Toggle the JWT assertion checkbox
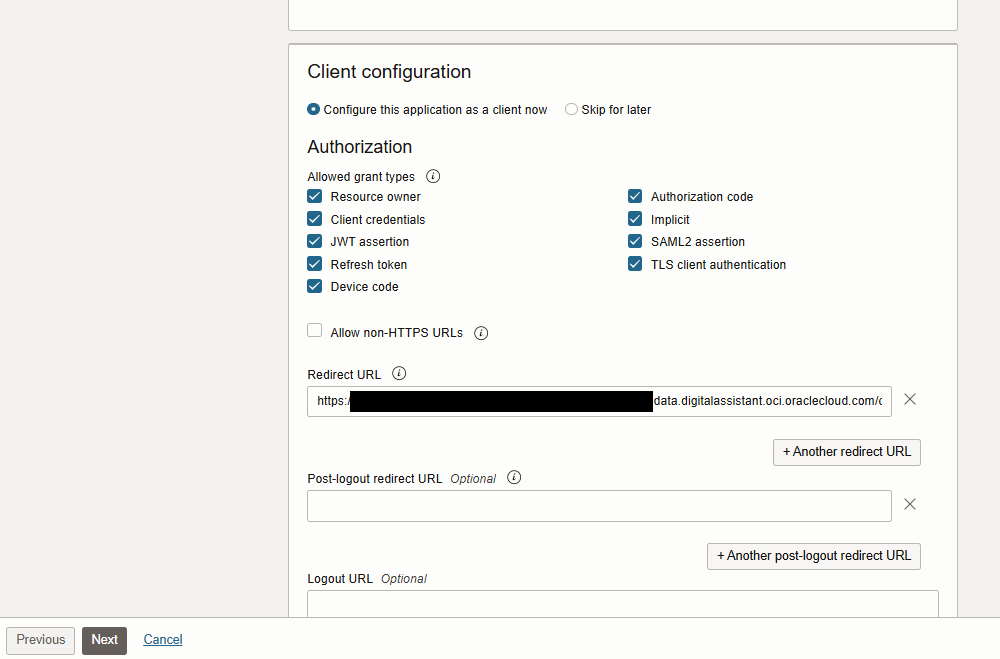The width and height of the screenshot is (1000, 659). click(x=315, y=241)
